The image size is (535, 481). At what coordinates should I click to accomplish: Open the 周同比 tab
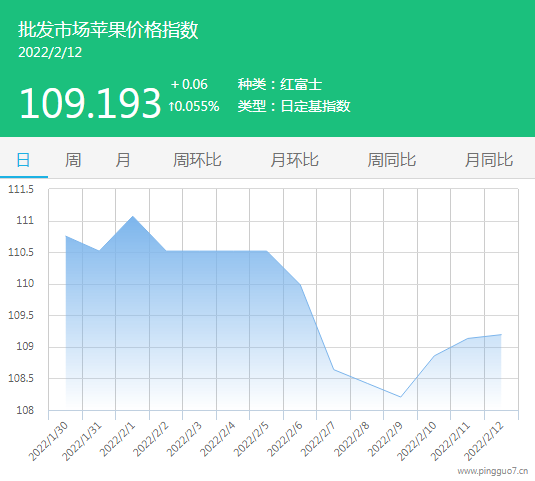pos(392,160)
